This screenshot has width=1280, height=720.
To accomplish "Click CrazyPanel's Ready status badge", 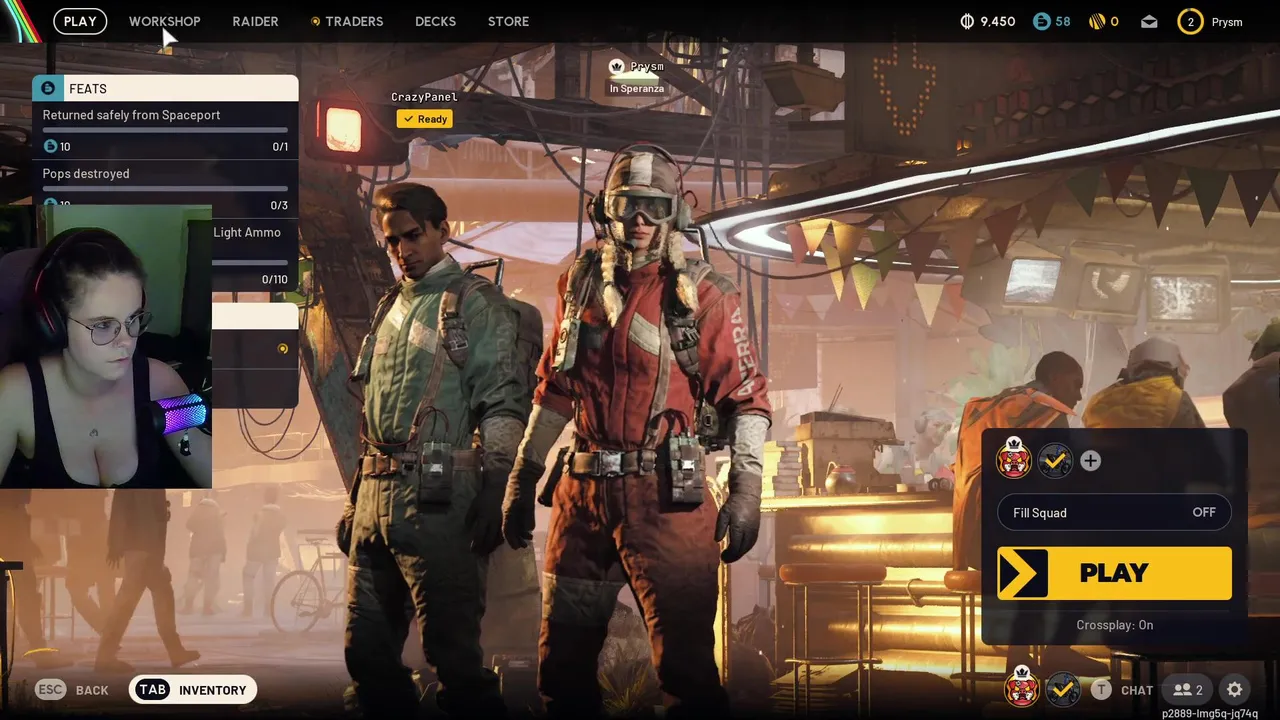I will [x=425, y=119].
